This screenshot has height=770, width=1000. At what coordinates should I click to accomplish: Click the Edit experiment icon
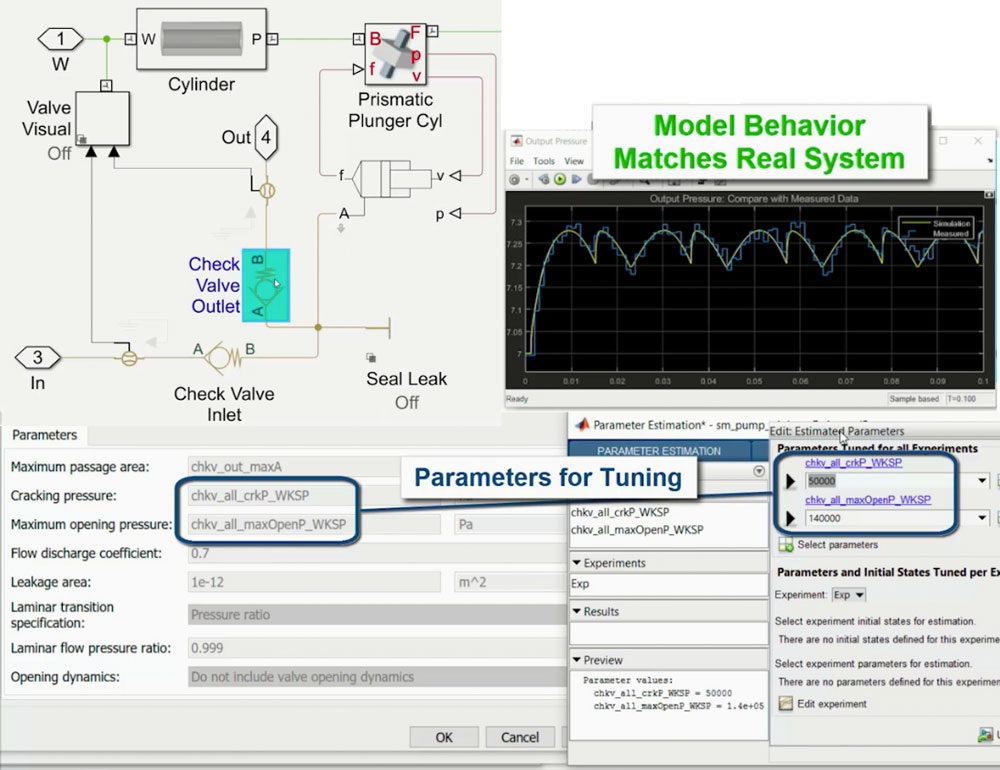(x=788, y=703)
